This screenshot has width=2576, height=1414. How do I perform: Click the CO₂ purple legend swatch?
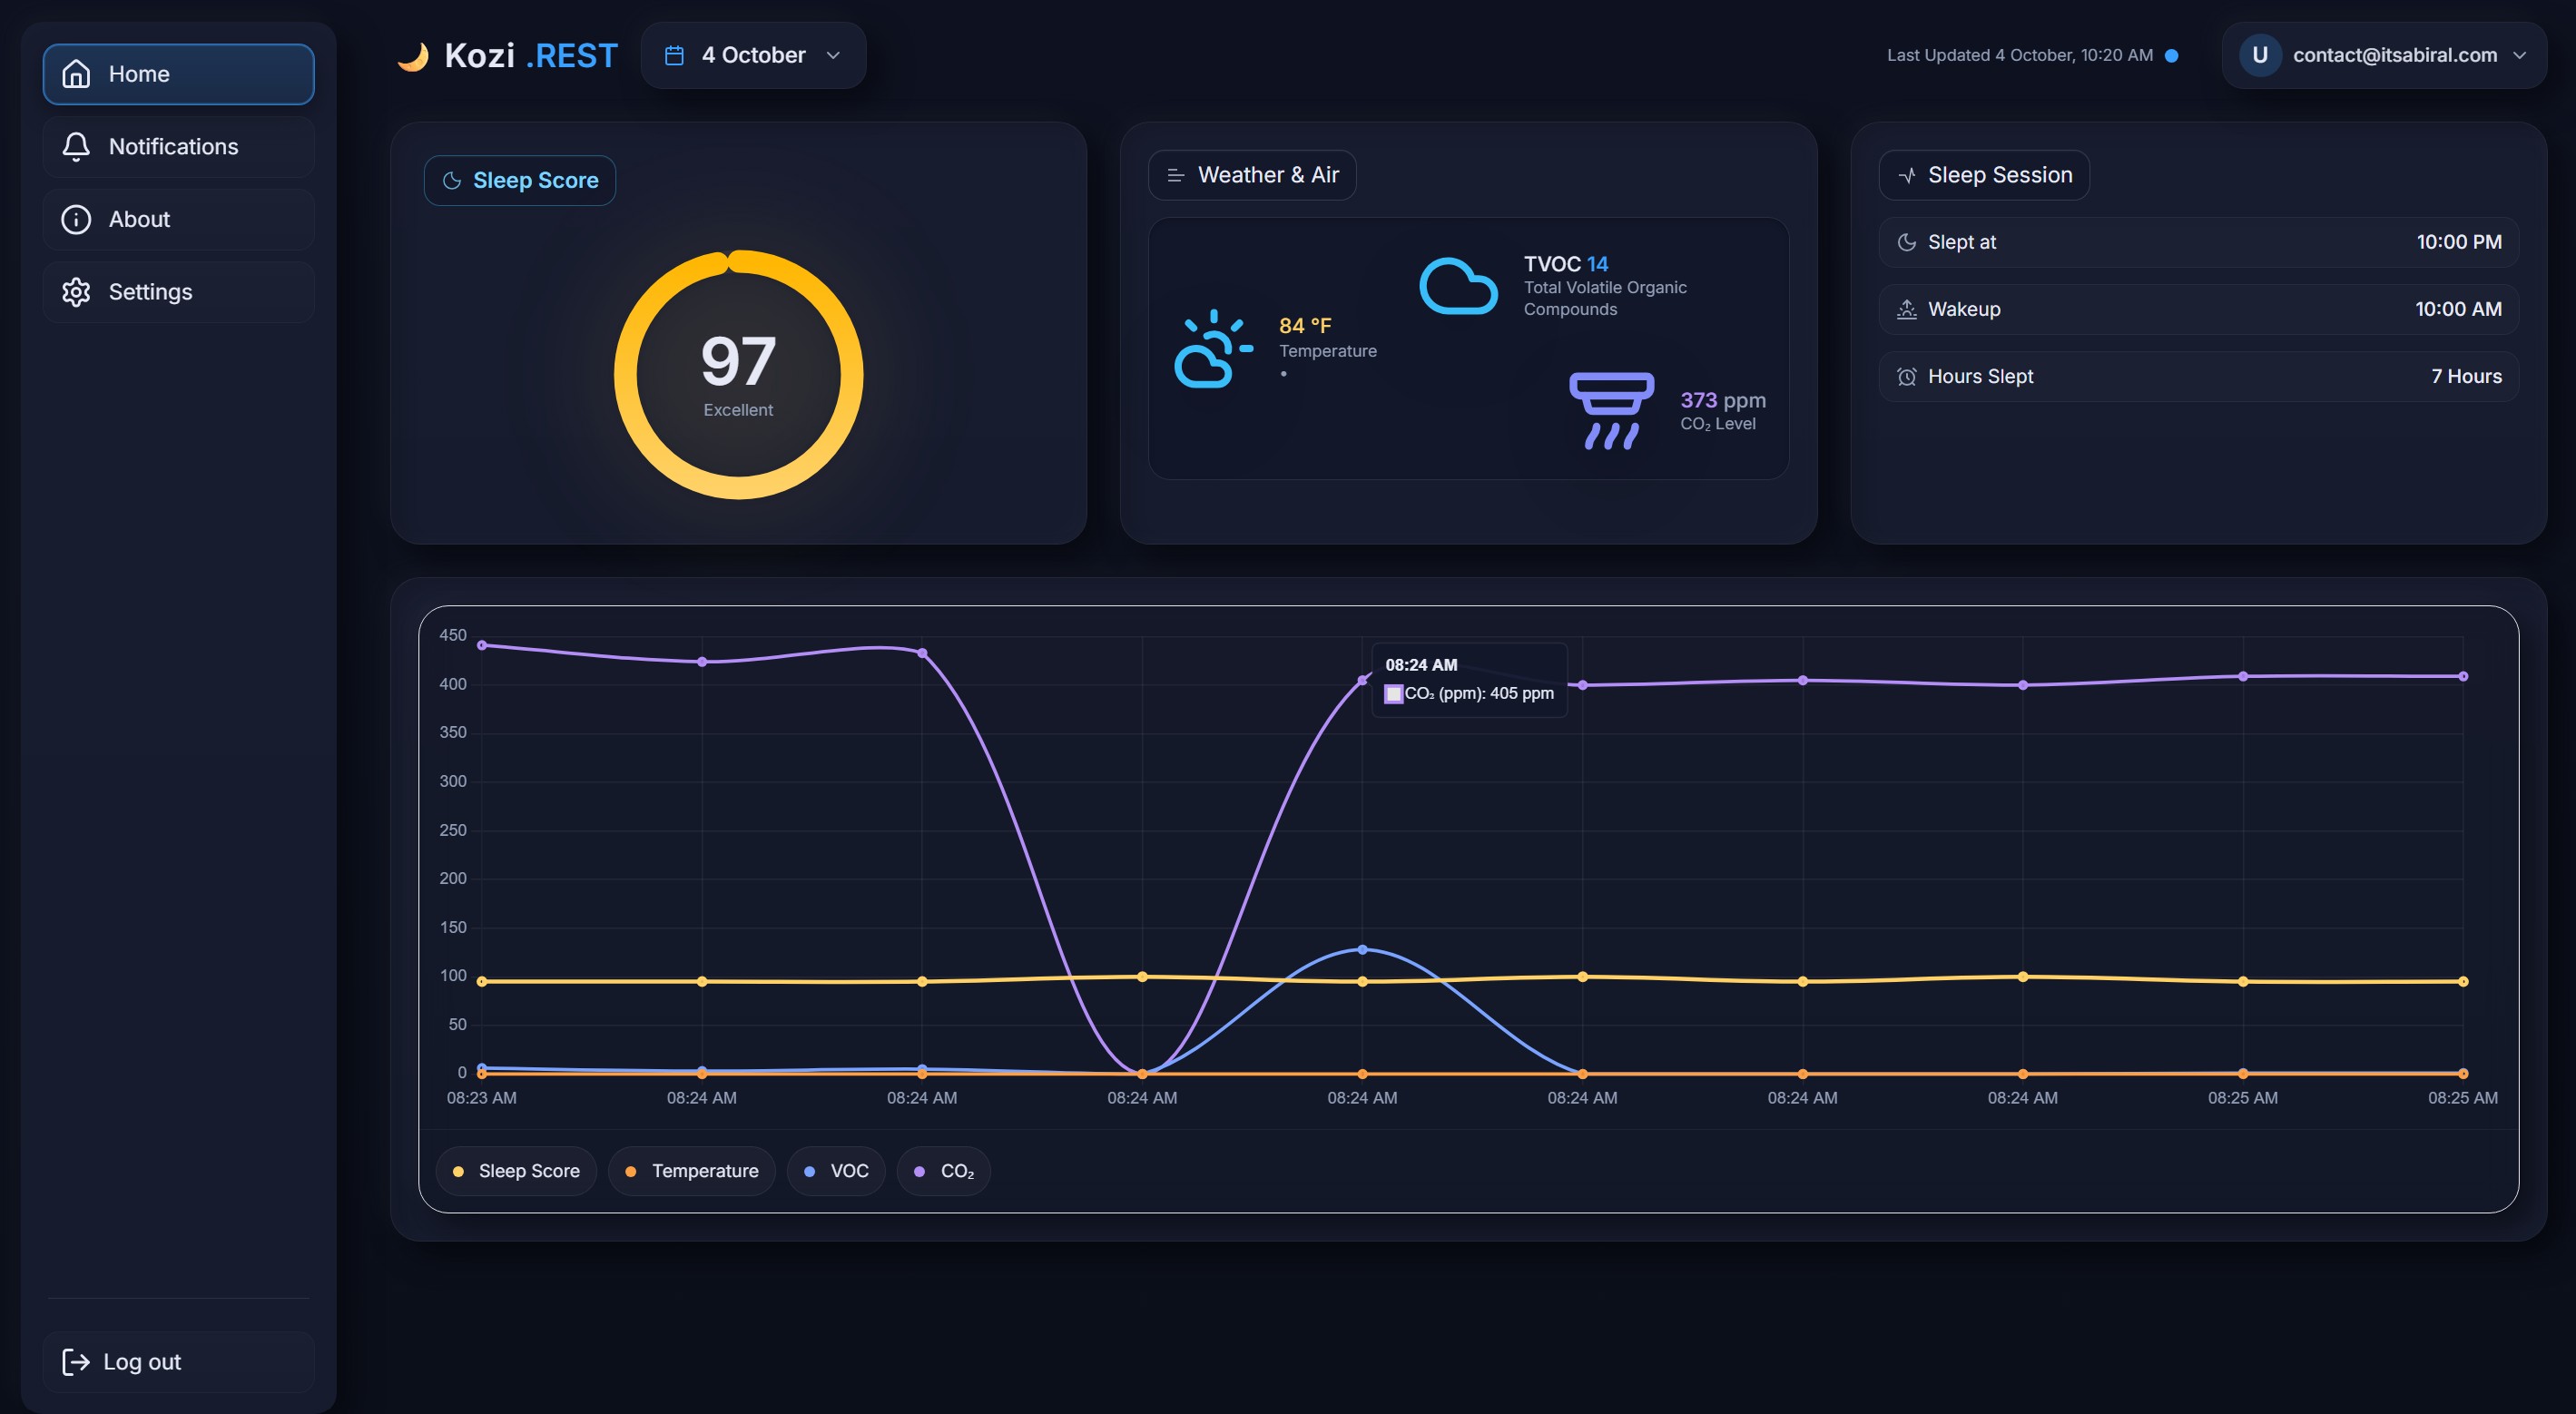coord(919,1171)
